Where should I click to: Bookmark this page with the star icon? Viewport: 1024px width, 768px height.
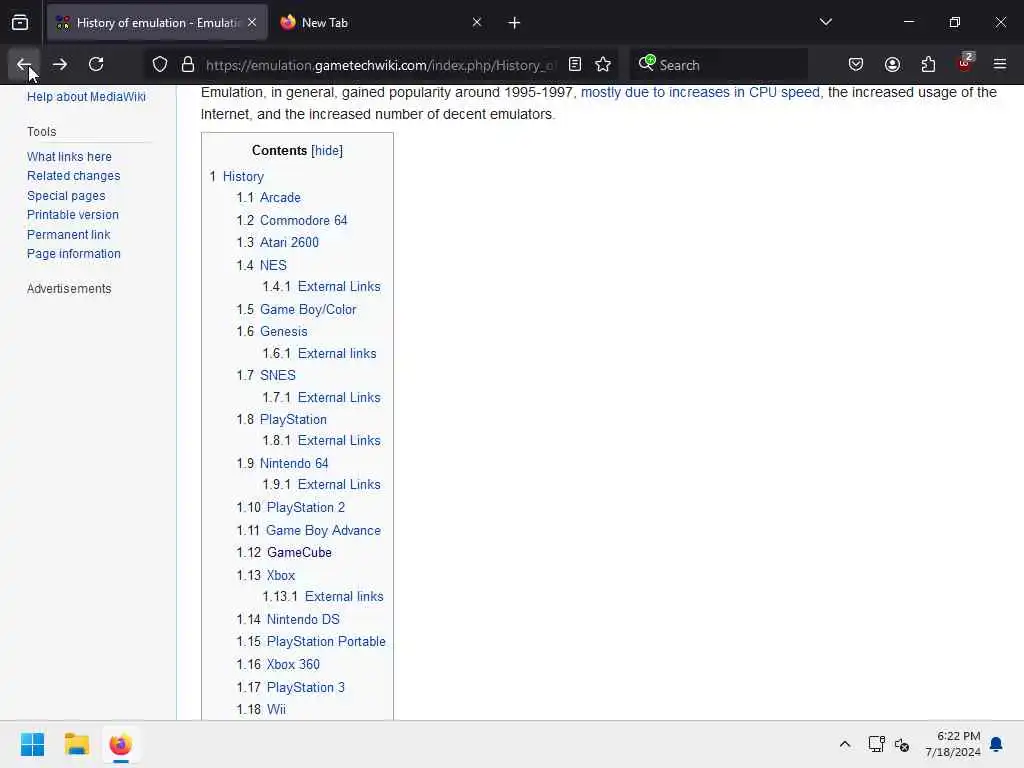(603, 65)
